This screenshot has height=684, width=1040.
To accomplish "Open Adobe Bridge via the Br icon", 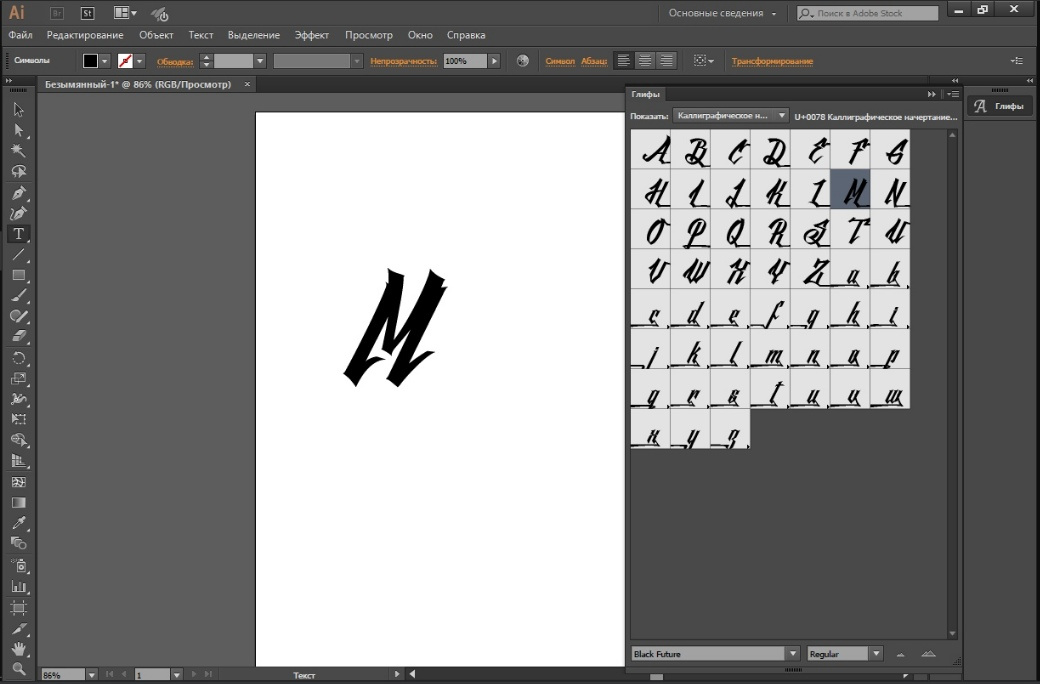I will pyautogui.click(x=57, y=13).
